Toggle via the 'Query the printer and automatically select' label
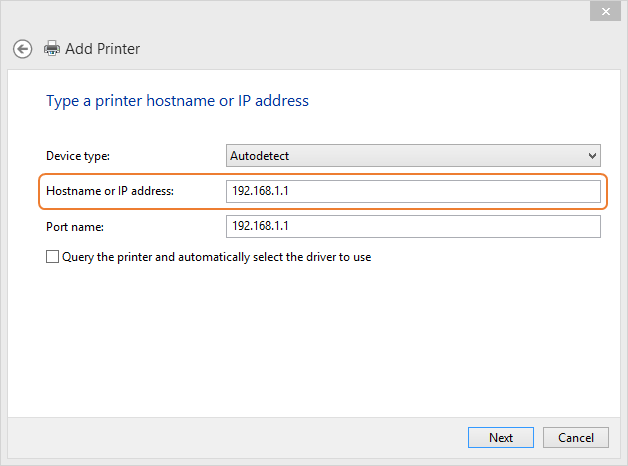Image resolution: width=628 pixels, height=466 pixels. coord(217,257)
